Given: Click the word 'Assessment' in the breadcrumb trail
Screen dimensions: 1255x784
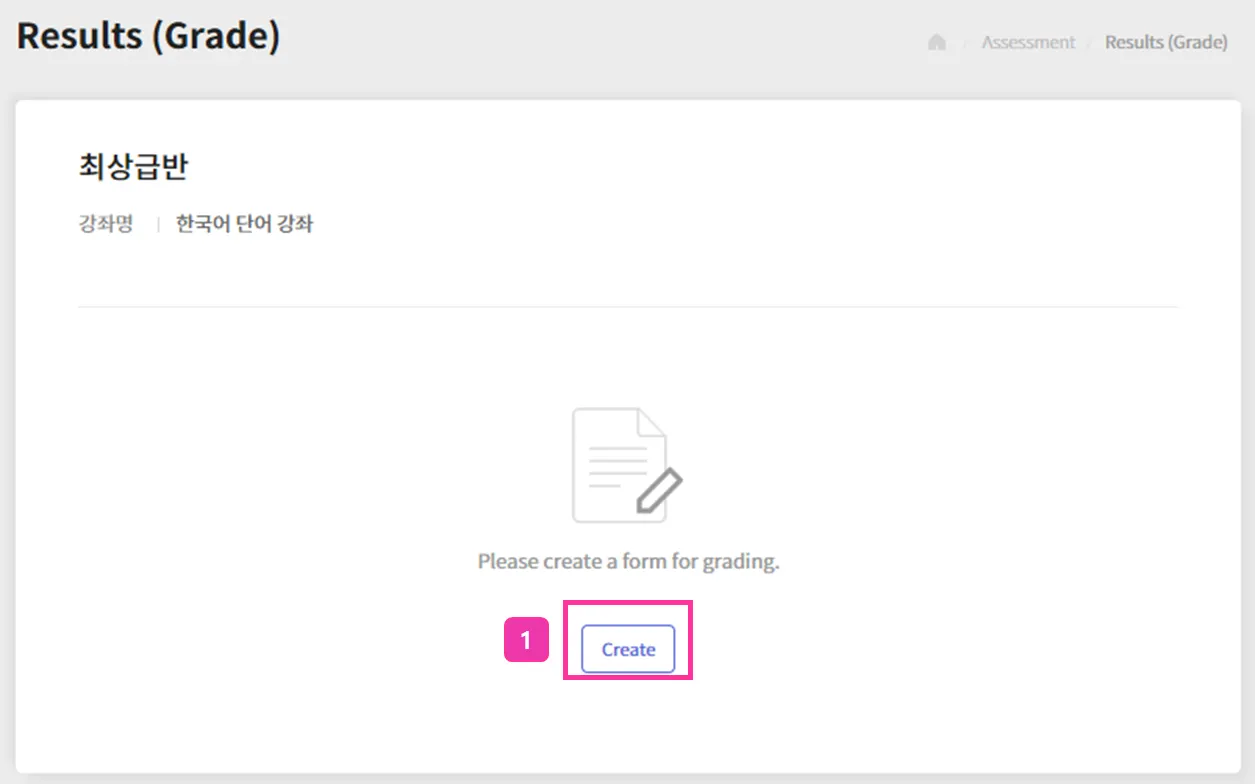Looking at the screenshot, I should pos(1028,42).
